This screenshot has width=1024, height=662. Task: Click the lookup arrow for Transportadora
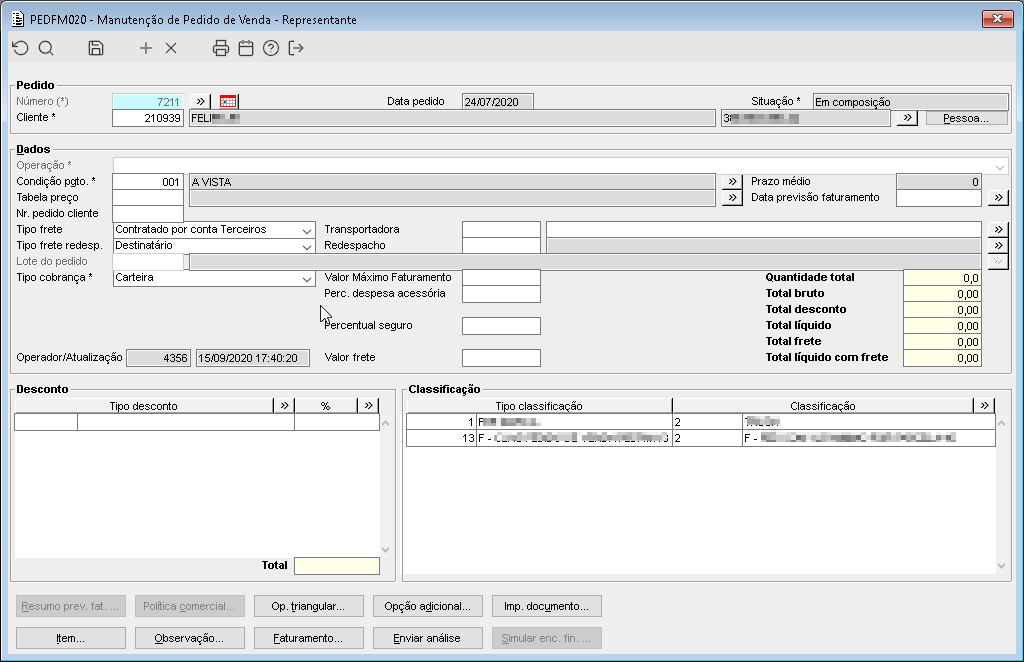(x=998, y=230)
